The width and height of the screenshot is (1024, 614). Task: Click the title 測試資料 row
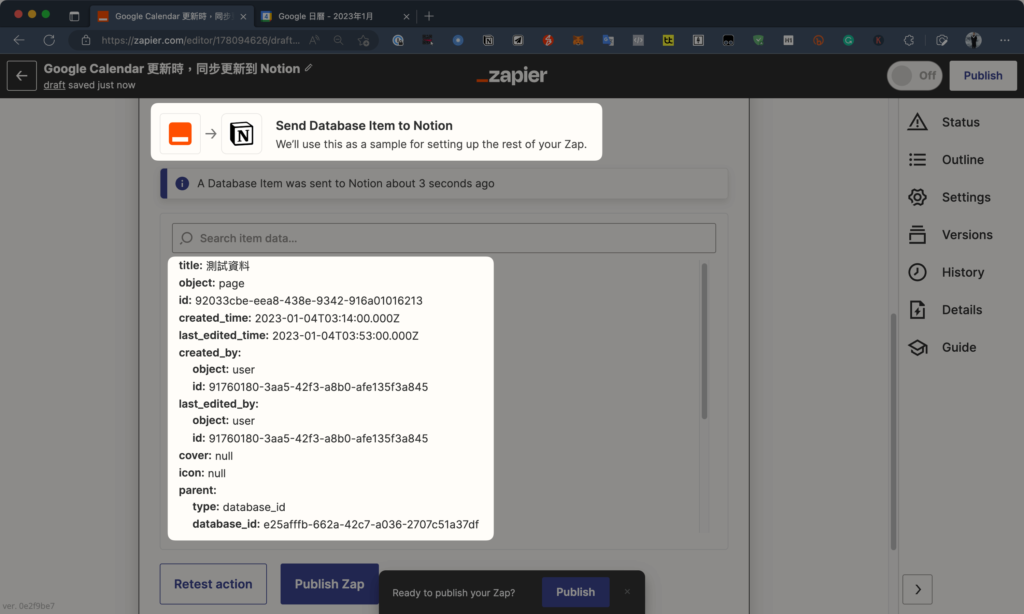tap(214, 266)
